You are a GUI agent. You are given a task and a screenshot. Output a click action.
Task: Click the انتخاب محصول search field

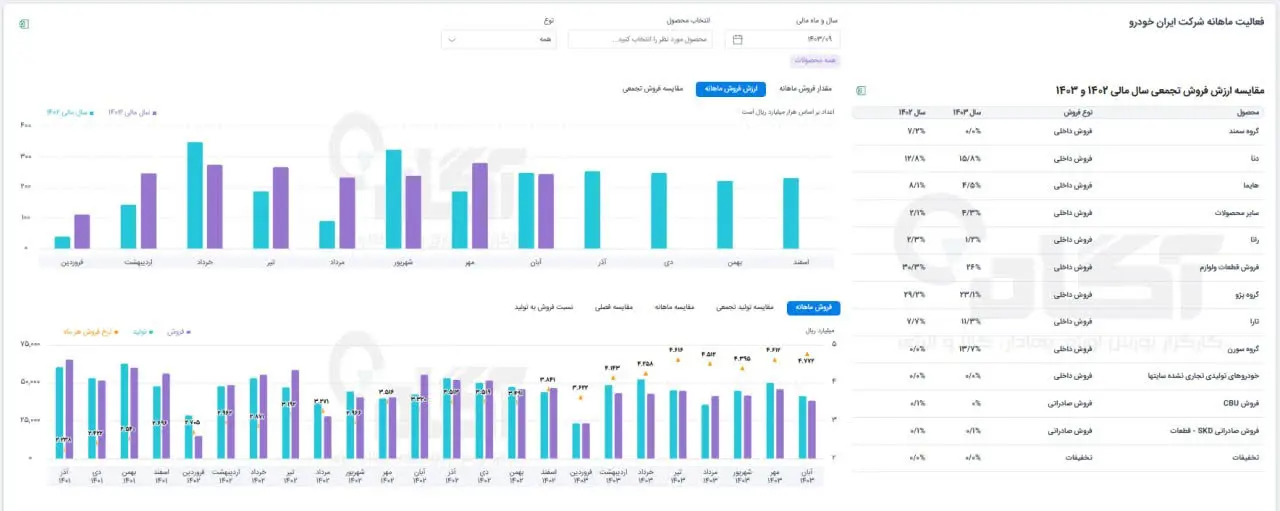pos(640,39)
